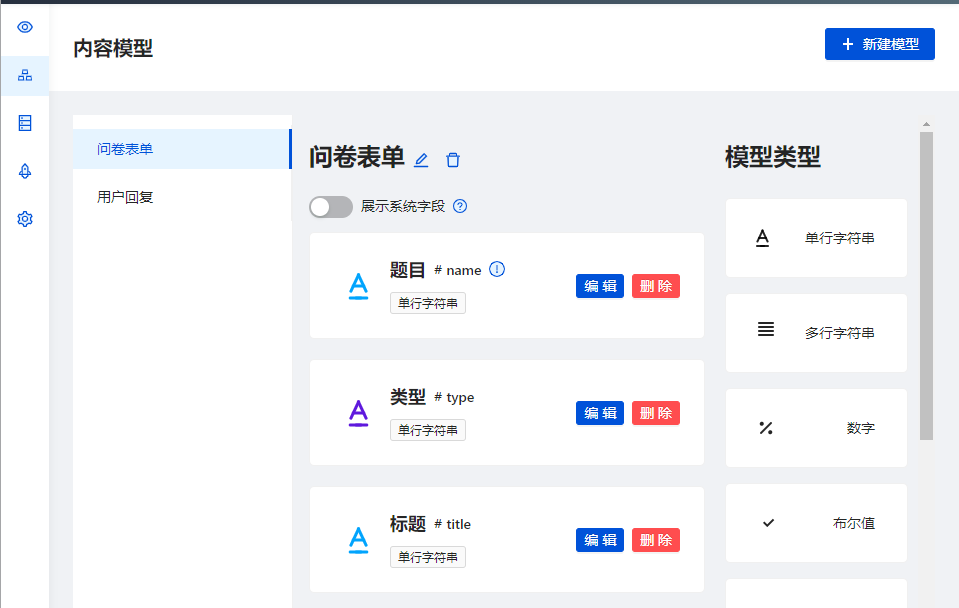The height and width of the screenshot is (608, 959).
Task: Click the 类型 field title
Action: click(x=407, y=397)
